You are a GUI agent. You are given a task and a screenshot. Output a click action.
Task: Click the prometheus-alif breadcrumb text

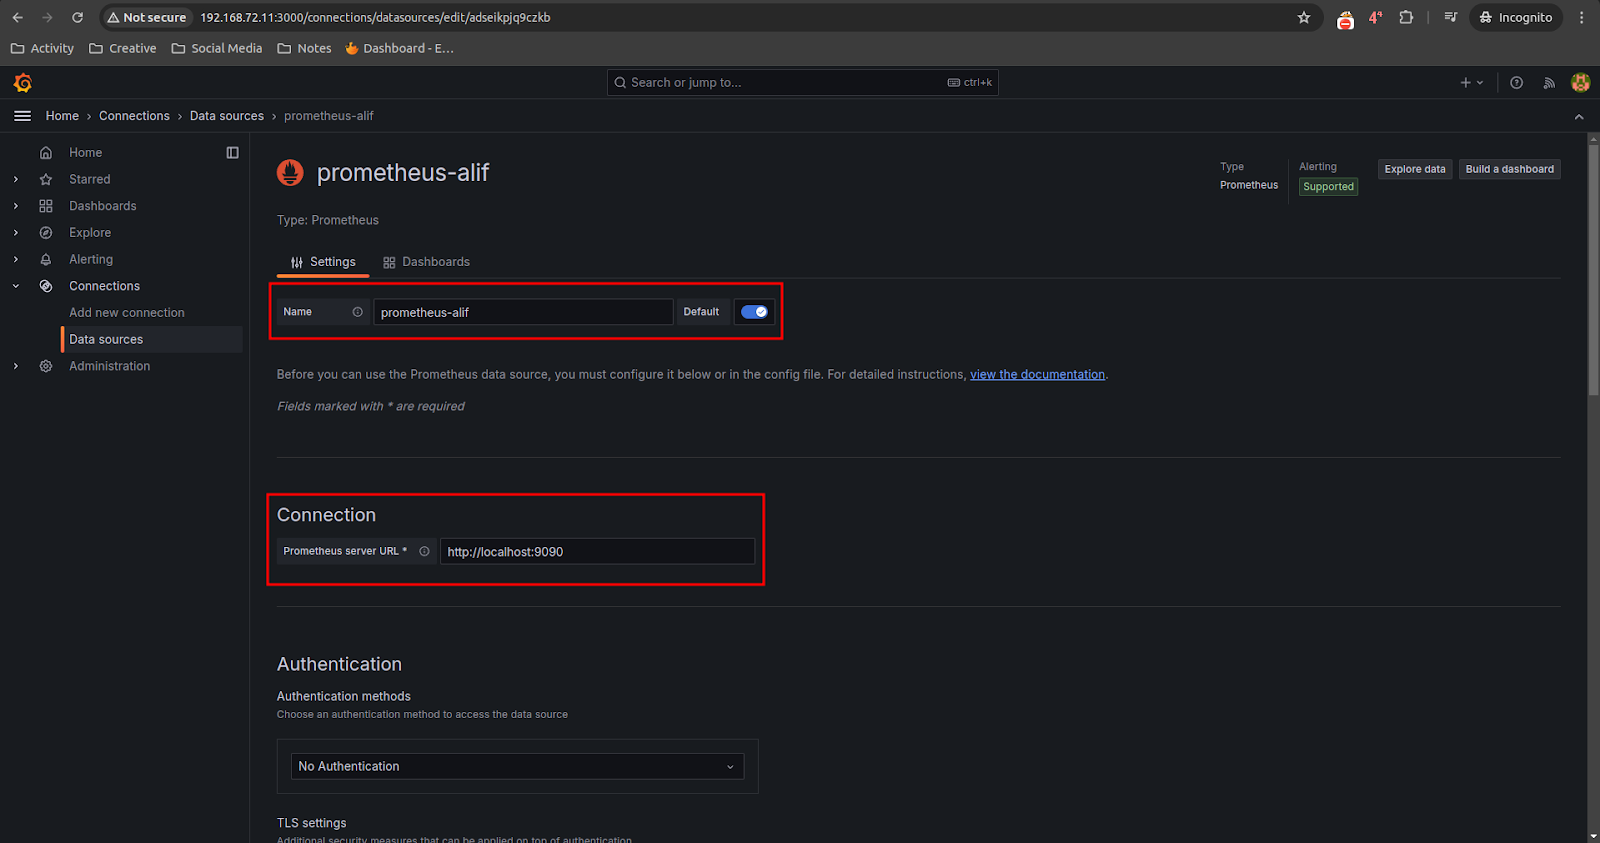coord(328,116)
